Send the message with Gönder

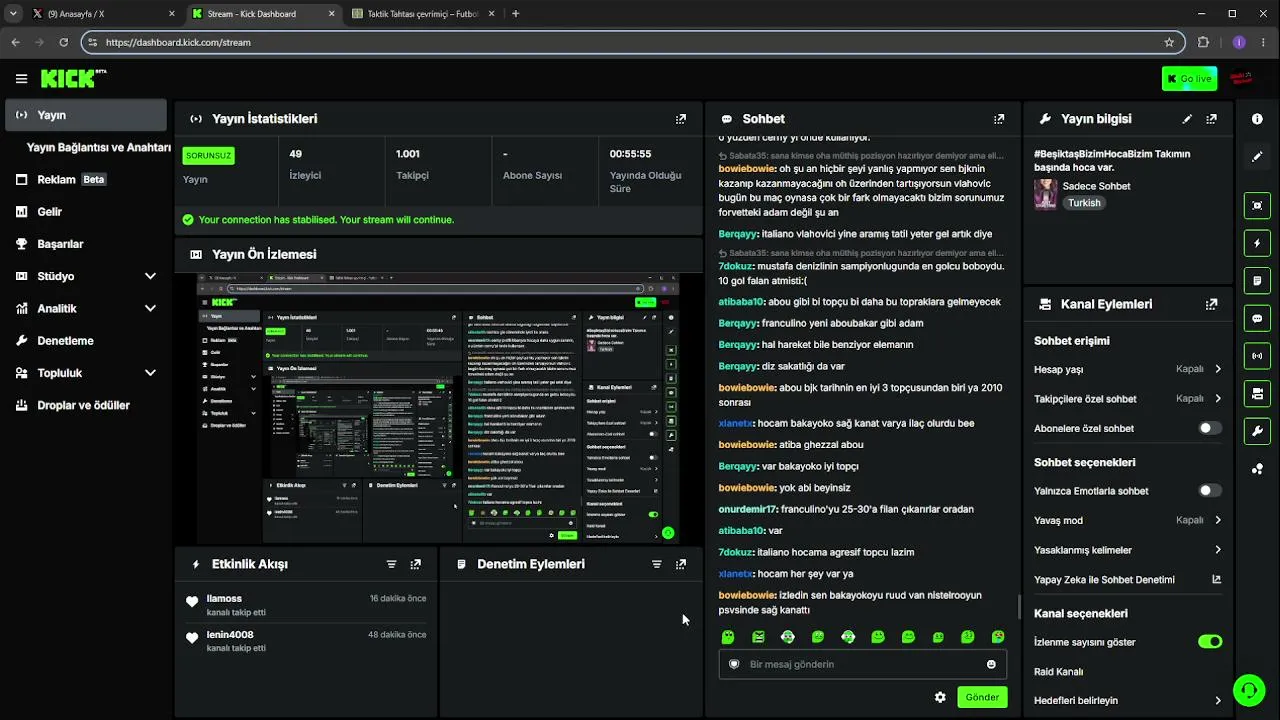tap(982, 697)
